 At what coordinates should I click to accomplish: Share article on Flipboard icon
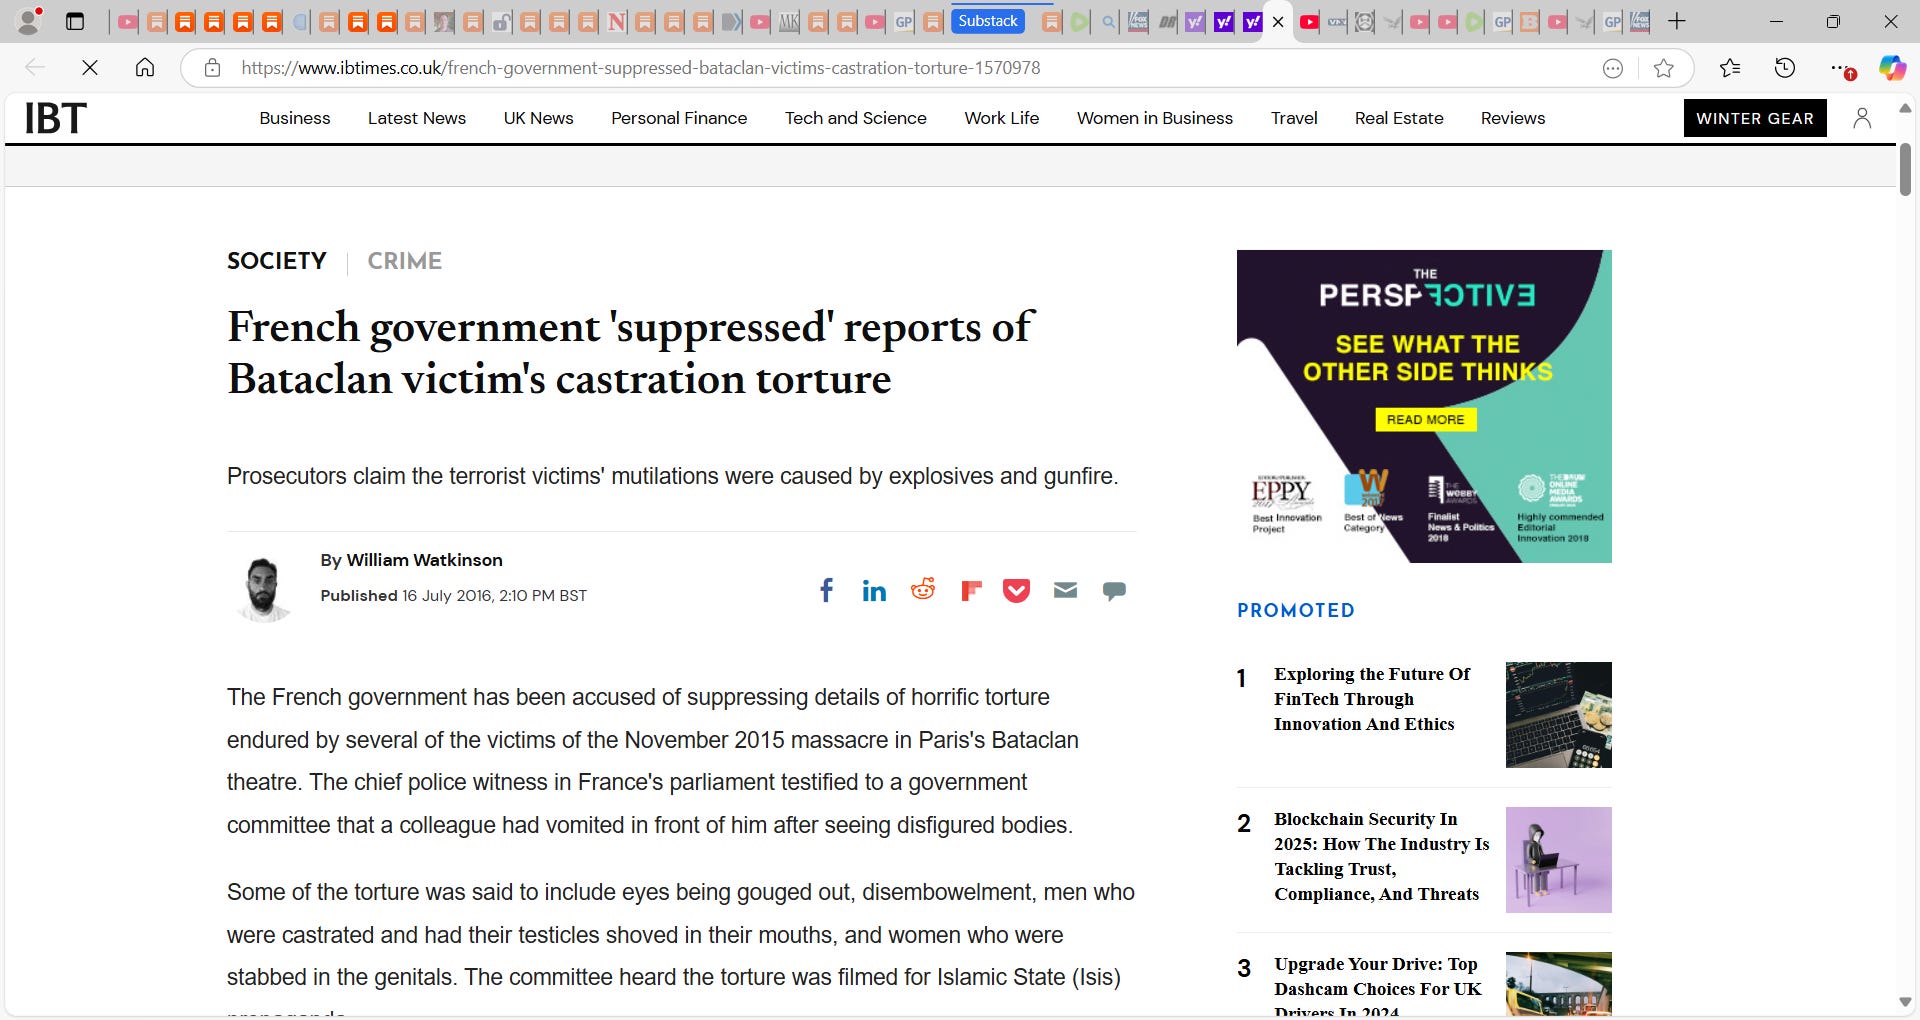pos(971,591)
